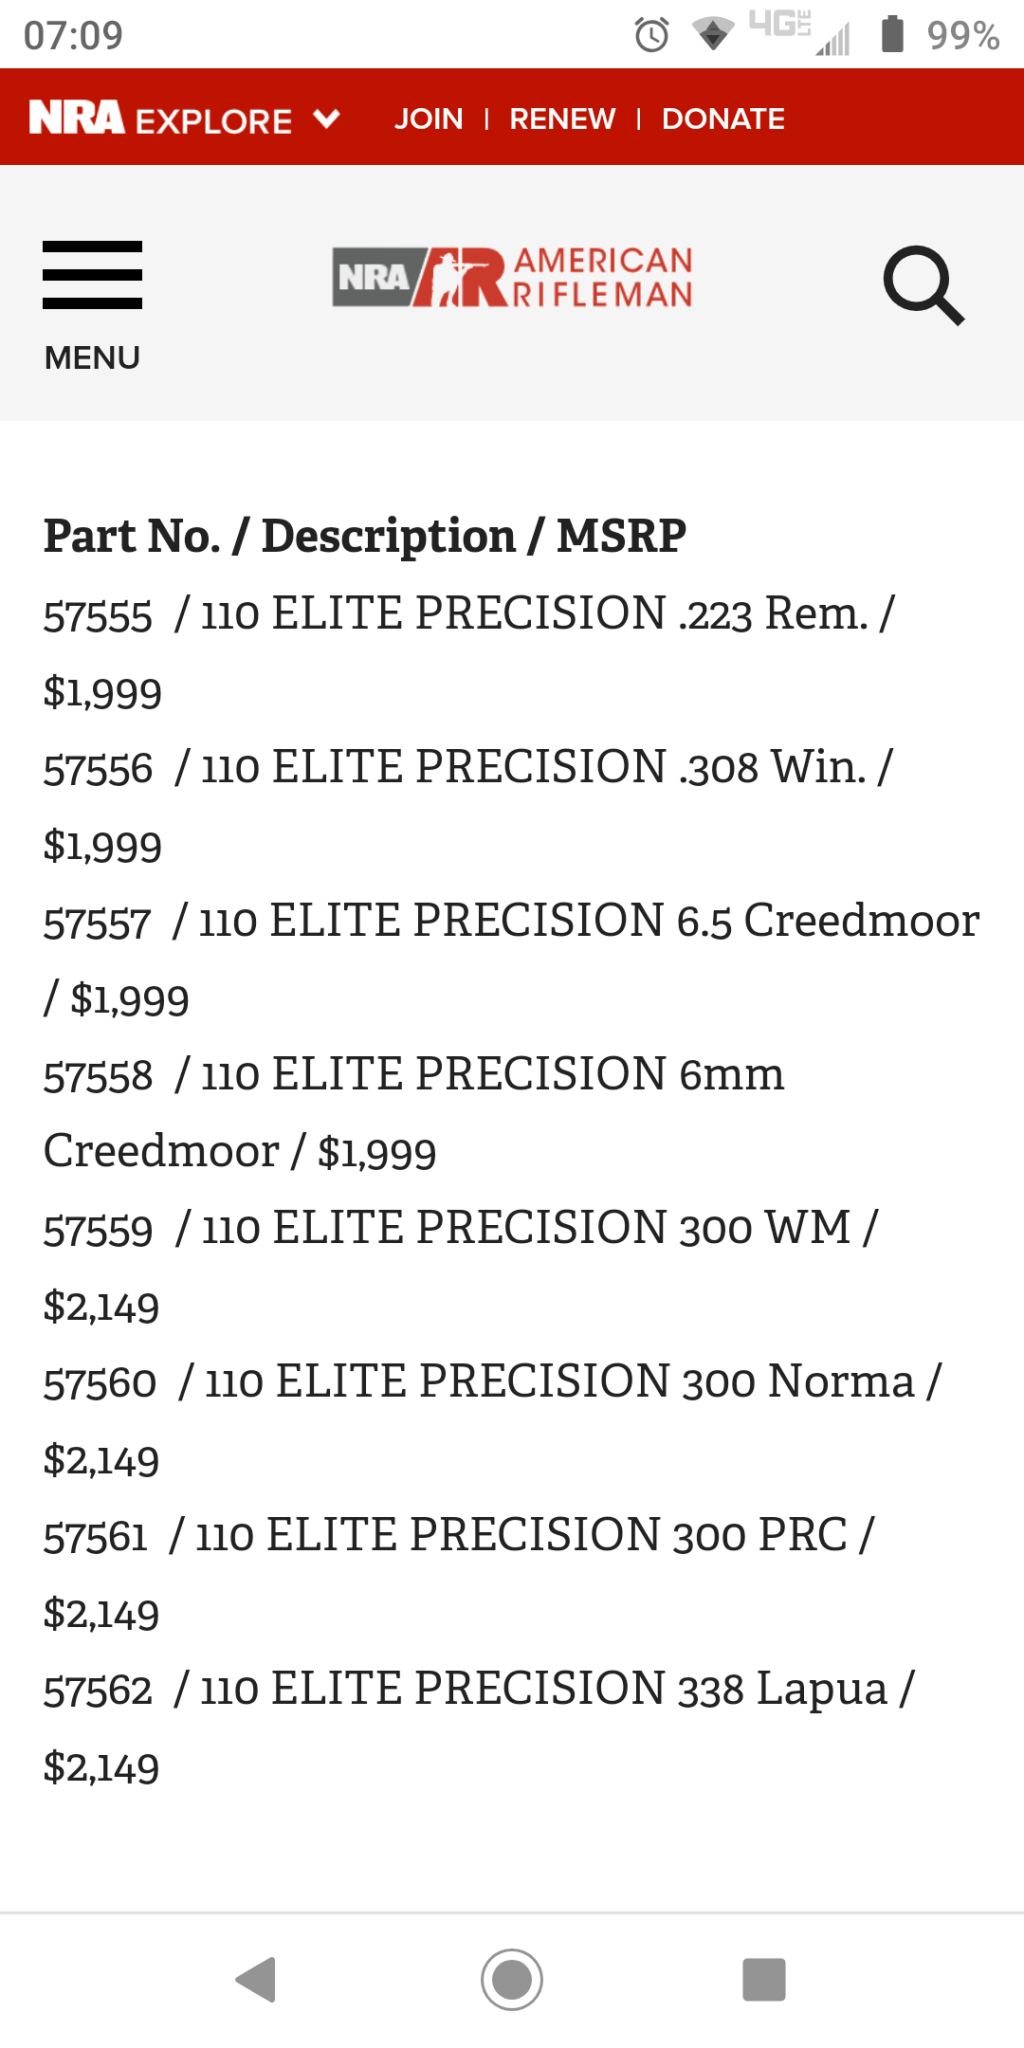Expand the NRA EXPLORE chevron dropdown
This screenshot has height=2048, width=1024.
click(327, 119)
